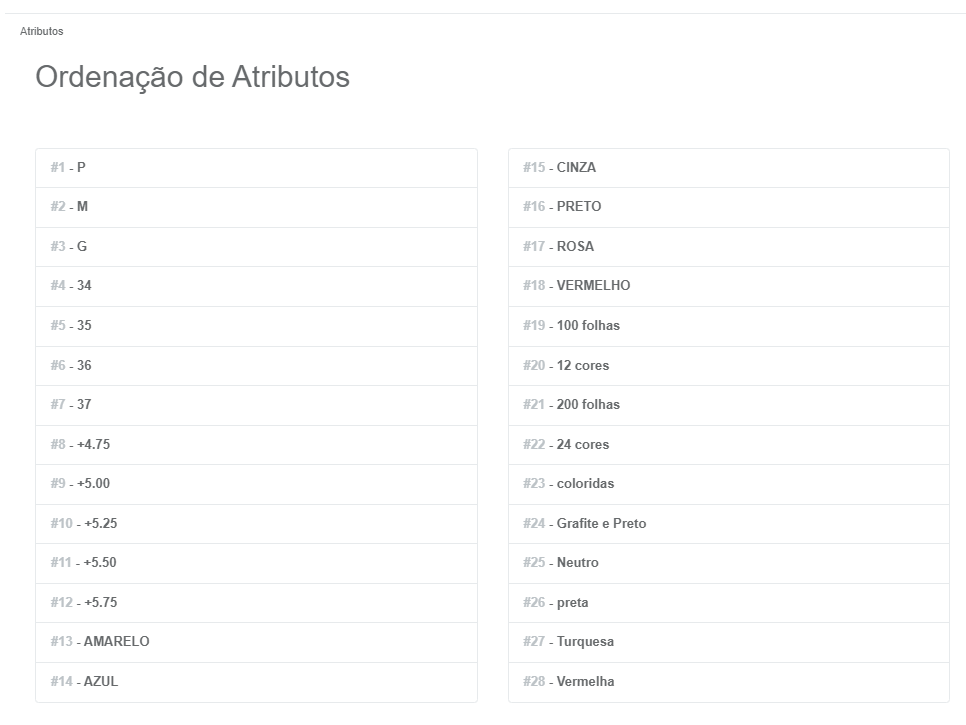Screen dimensions: 966x725
Task: Choose the #3 - G list item
Action: pyautogui.click(x=256, y=247)
